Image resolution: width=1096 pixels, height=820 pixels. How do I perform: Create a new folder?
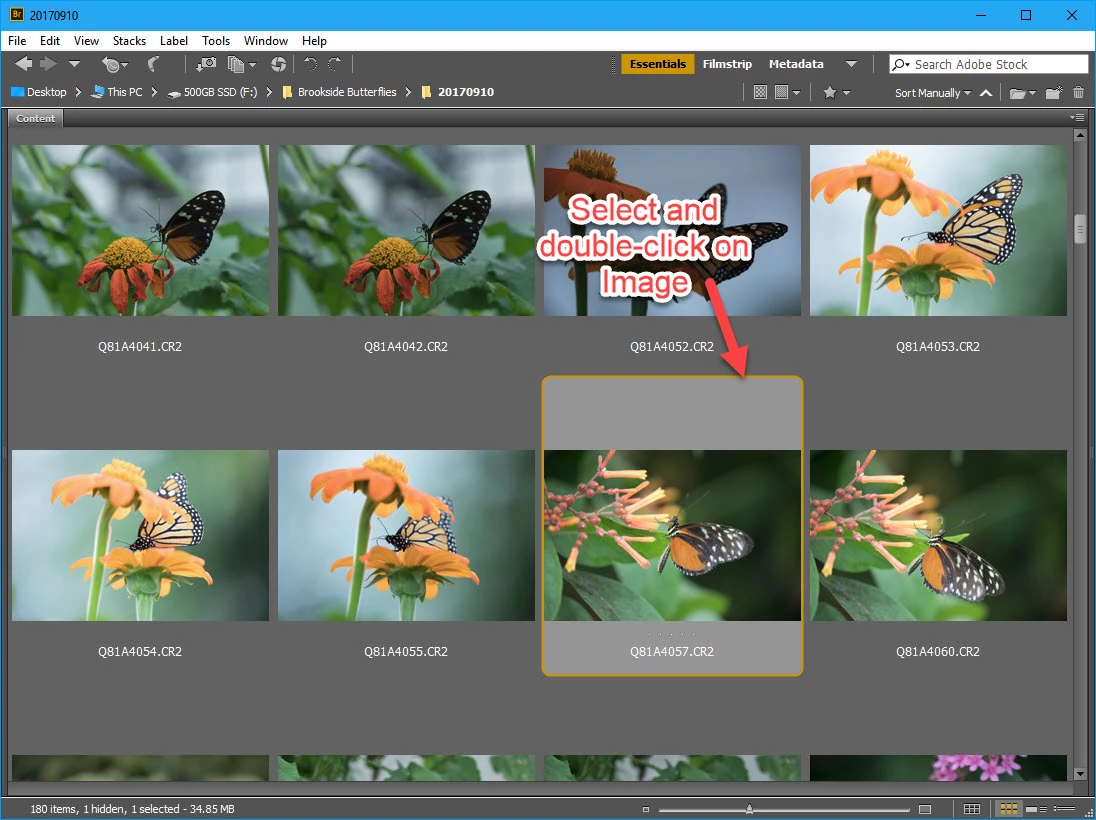[x=1054, y=92]
